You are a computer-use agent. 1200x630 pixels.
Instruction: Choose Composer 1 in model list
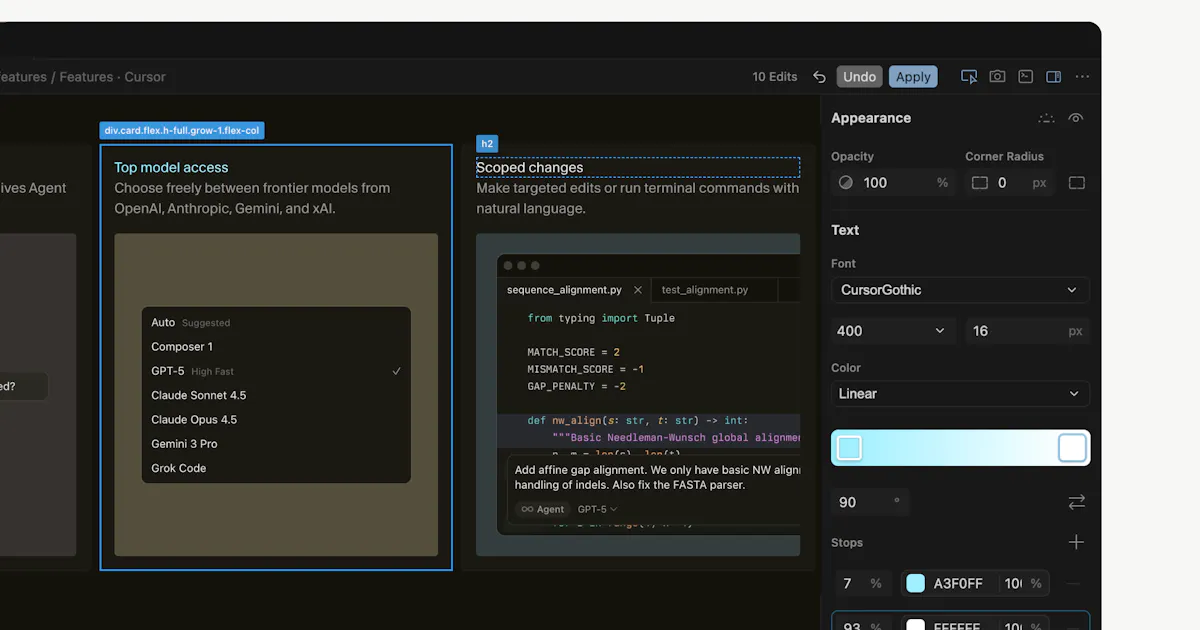(276, 347)
